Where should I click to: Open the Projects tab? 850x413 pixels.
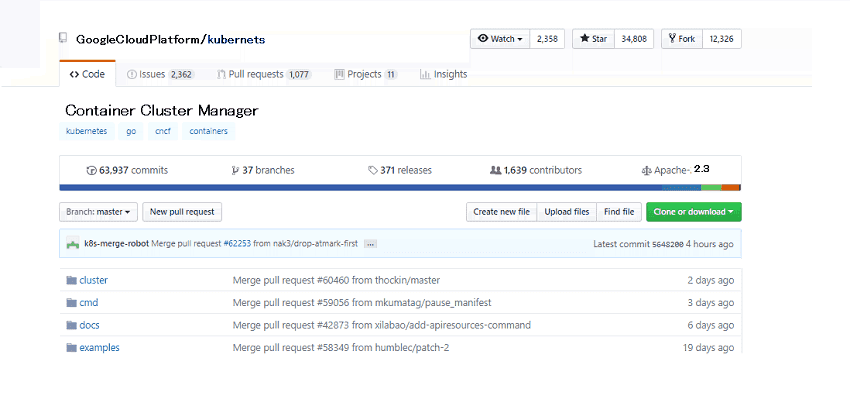[x=365, y=74]
